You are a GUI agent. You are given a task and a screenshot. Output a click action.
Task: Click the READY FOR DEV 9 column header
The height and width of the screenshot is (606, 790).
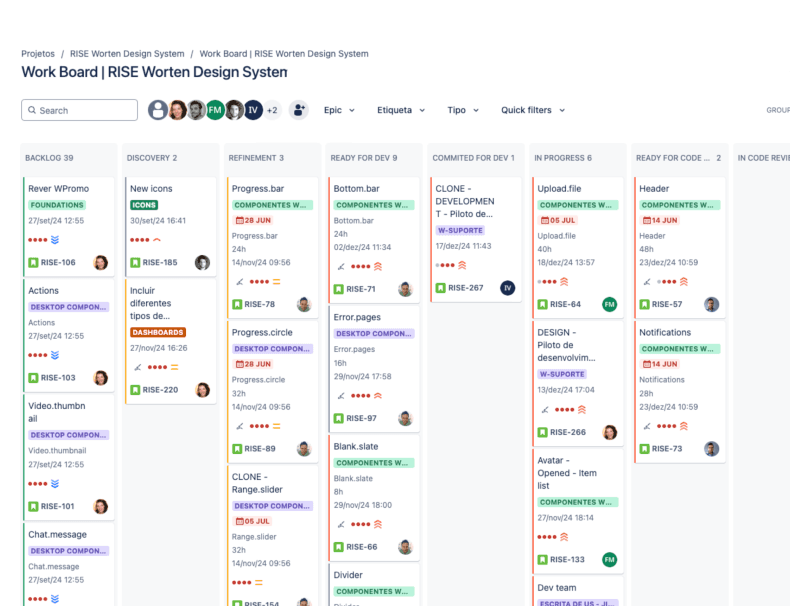pyautogui.click(x=364, y=158)
